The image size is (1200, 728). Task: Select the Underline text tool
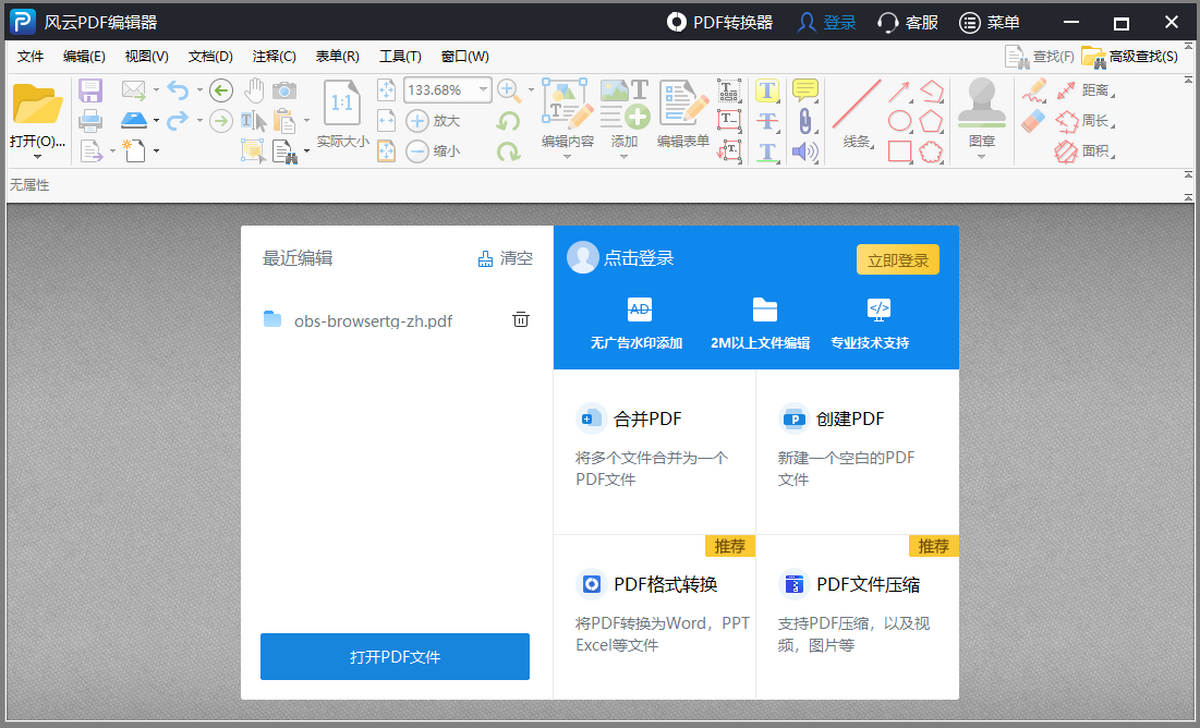point(767,151)
